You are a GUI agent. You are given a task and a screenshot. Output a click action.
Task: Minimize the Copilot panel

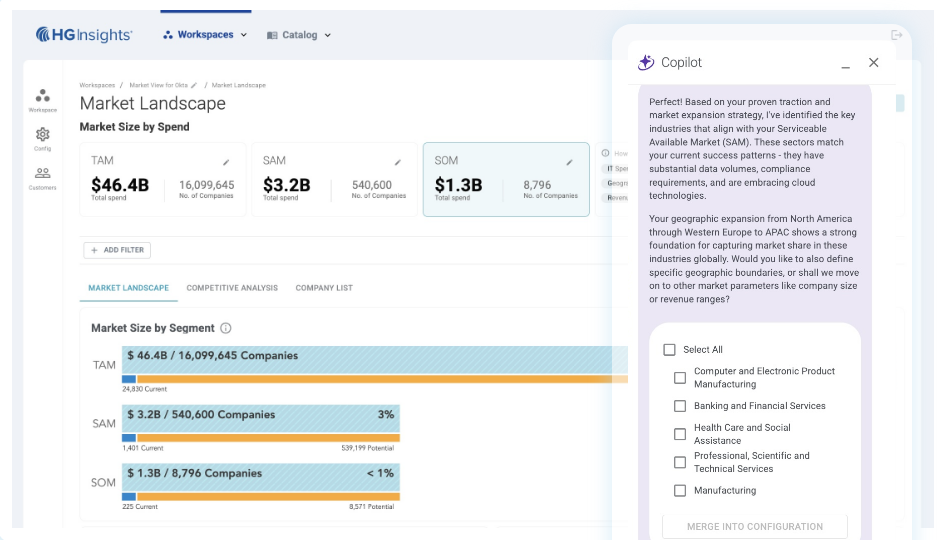[845, 64]
